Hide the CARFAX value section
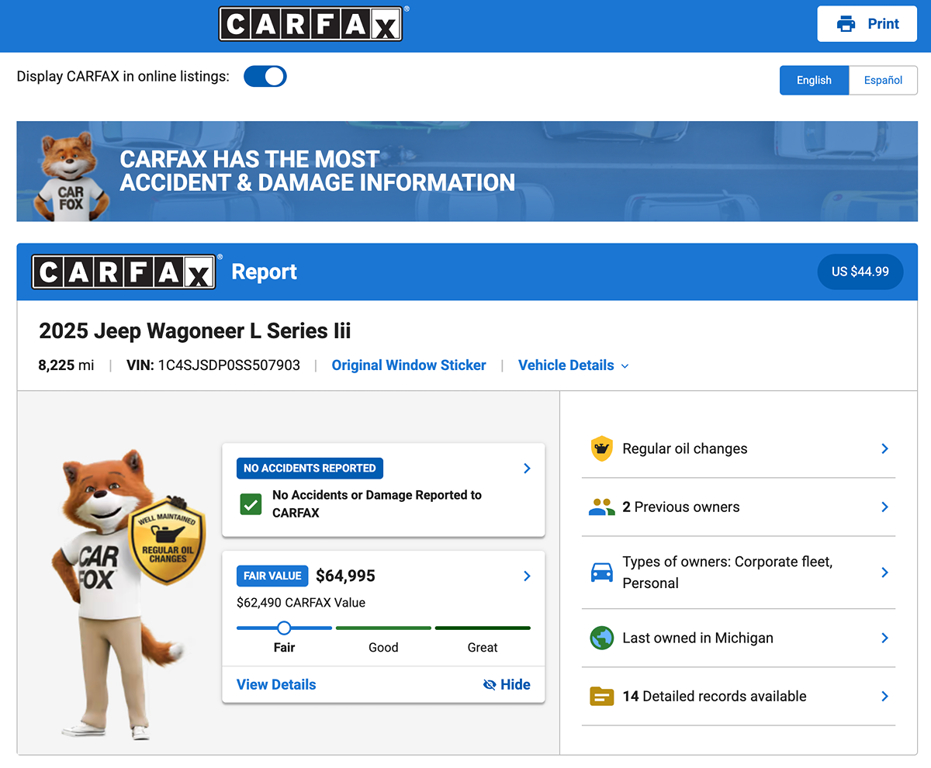The width and height of the screenshot is (931, 768). 506,685
